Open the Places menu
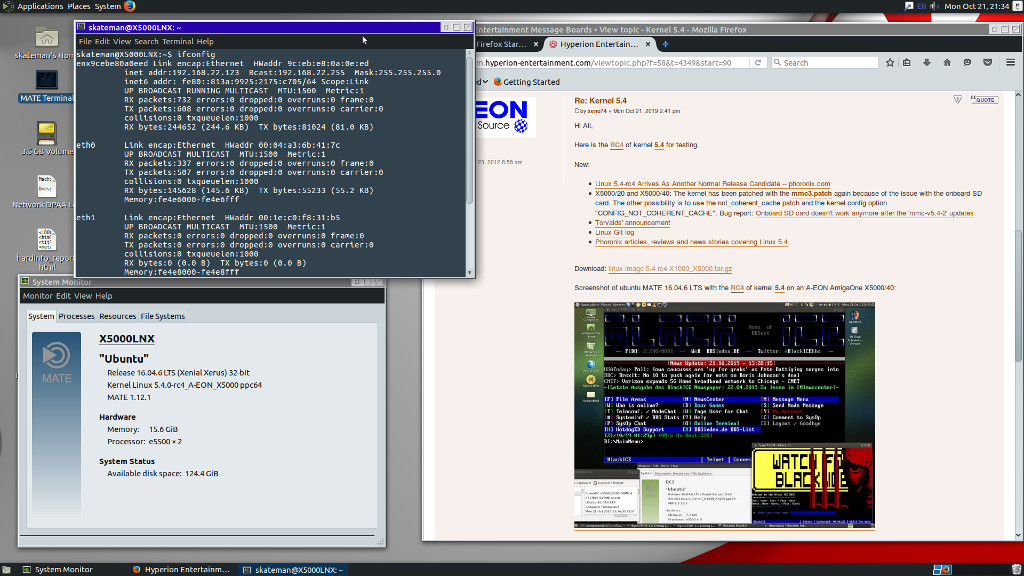 [x=79, y=6]
